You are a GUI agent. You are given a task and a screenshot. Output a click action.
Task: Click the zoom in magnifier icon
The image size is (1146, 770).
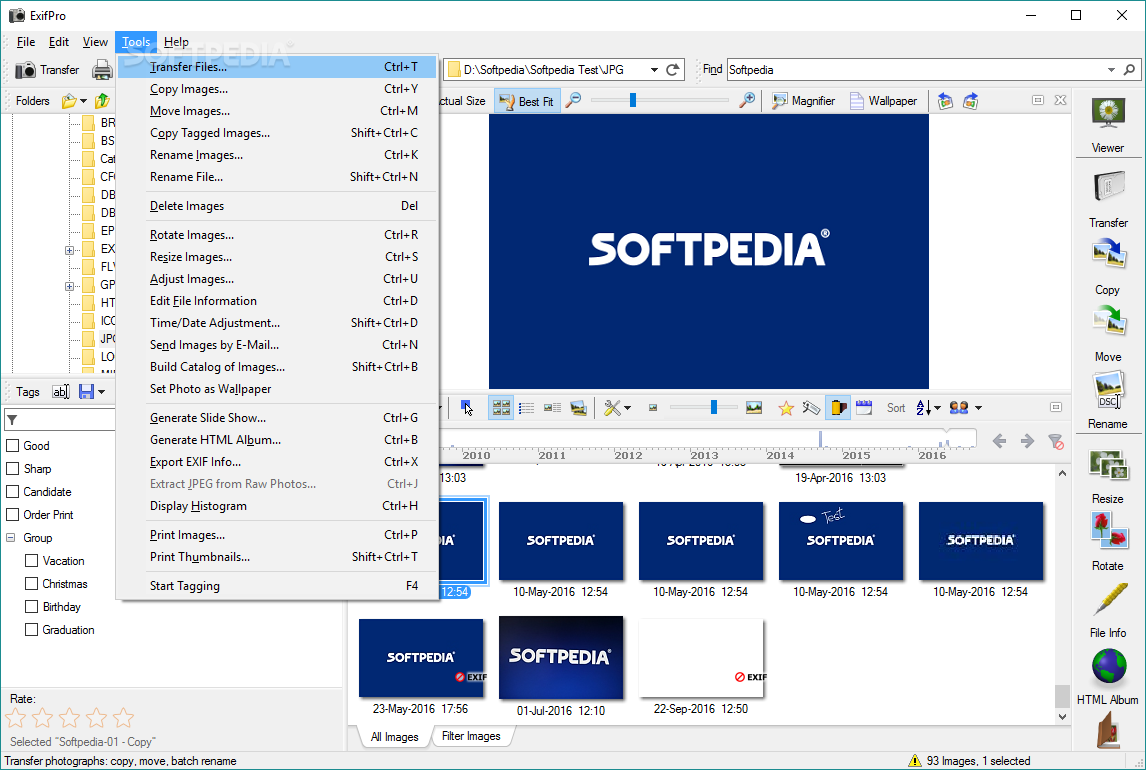[747, 100]
